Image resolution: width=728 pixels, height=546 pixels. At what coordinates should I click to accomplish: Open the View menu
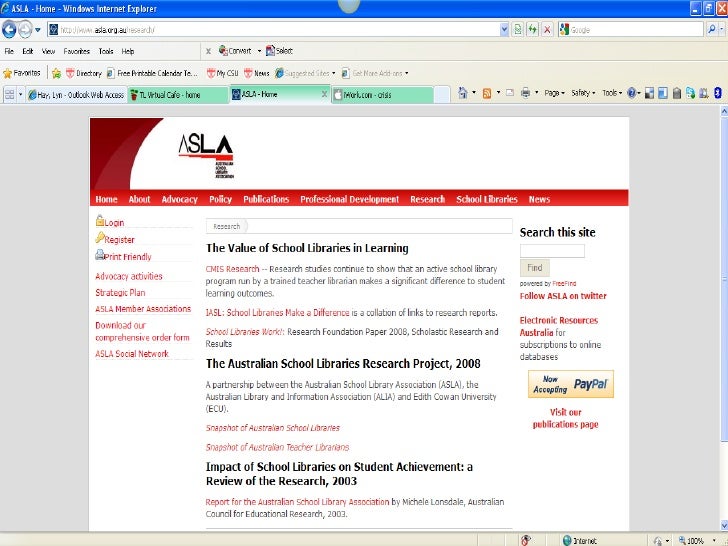pos(48,52)
